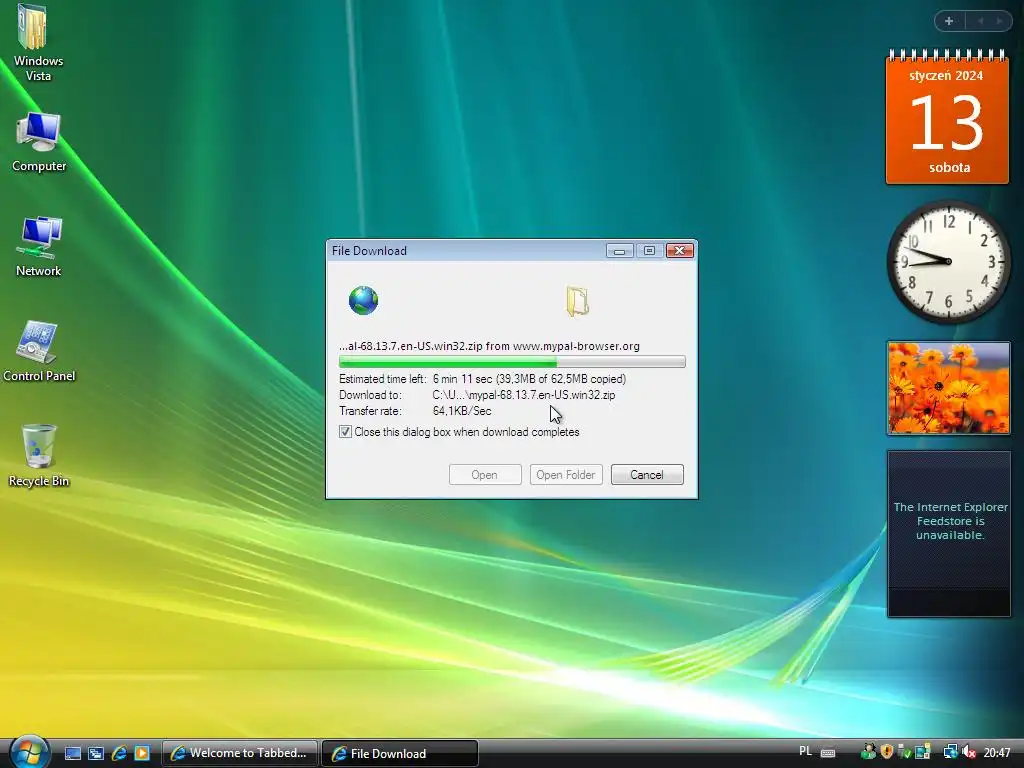Click the Windows Security shield tray icon

886,752
